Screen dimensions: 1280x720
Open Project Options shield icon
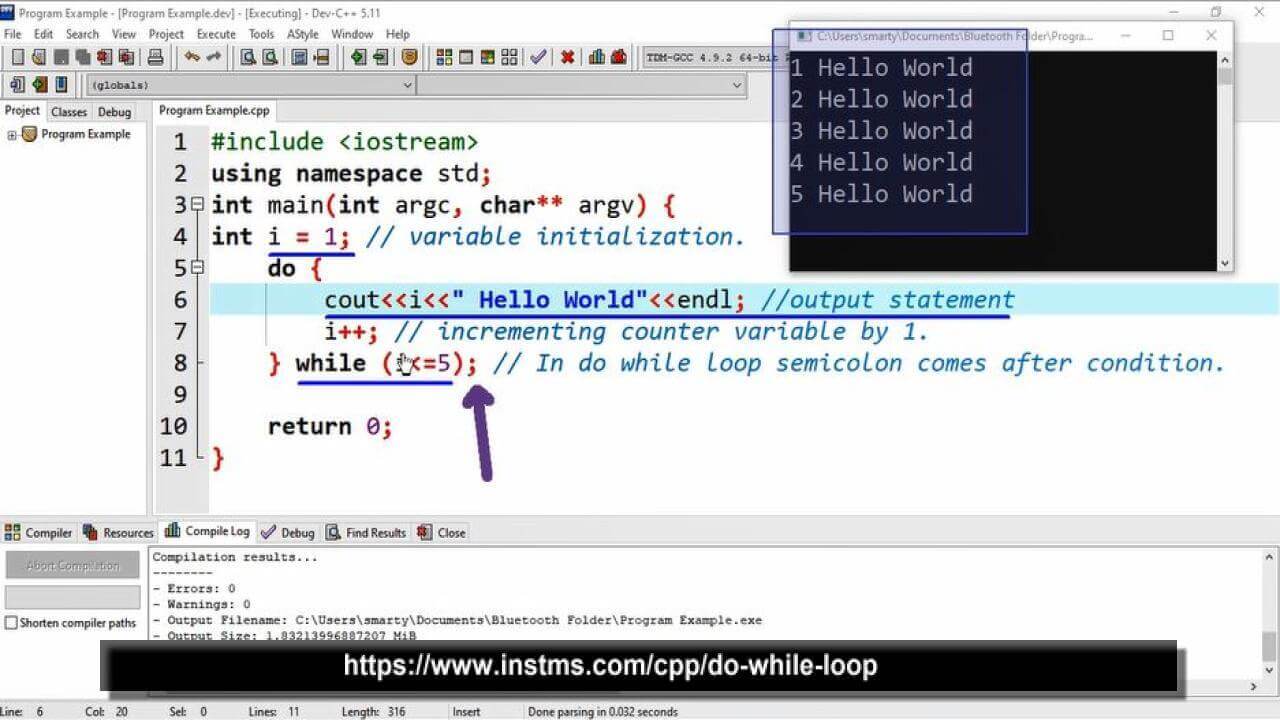pyautogui.click(x=409, y=57)
